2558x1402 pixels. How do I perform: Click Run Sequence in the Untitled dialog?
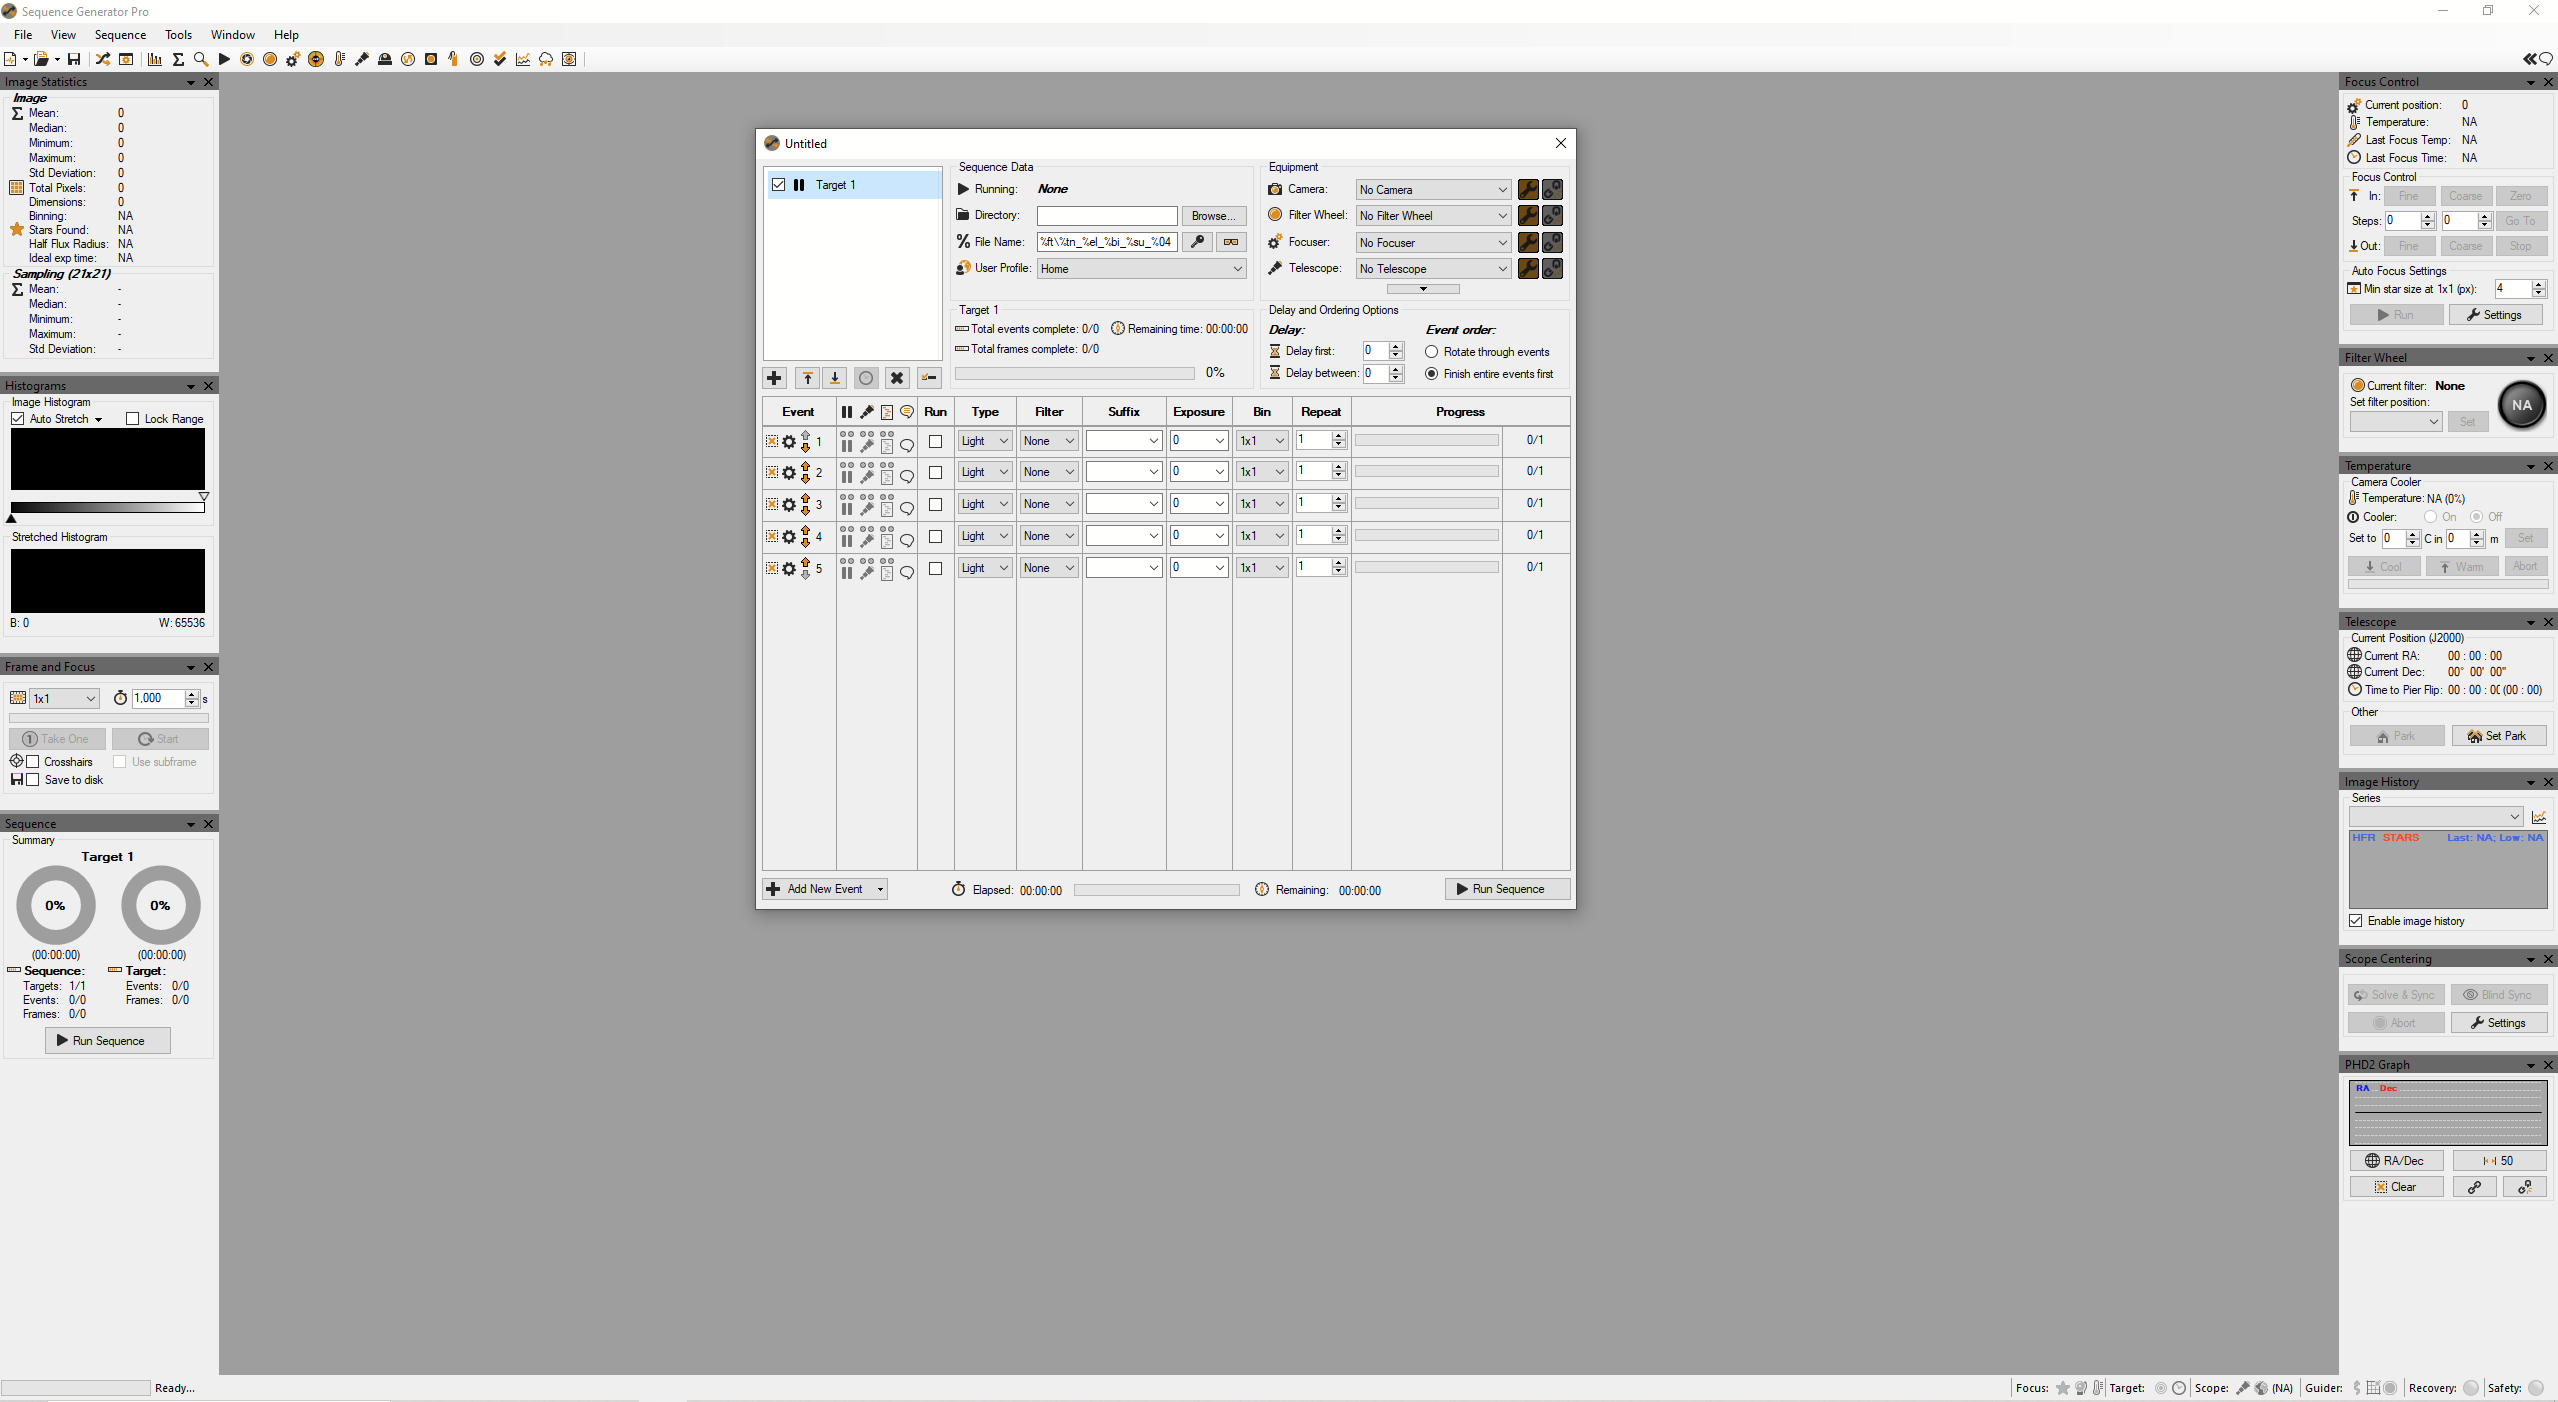point(1507,889)
